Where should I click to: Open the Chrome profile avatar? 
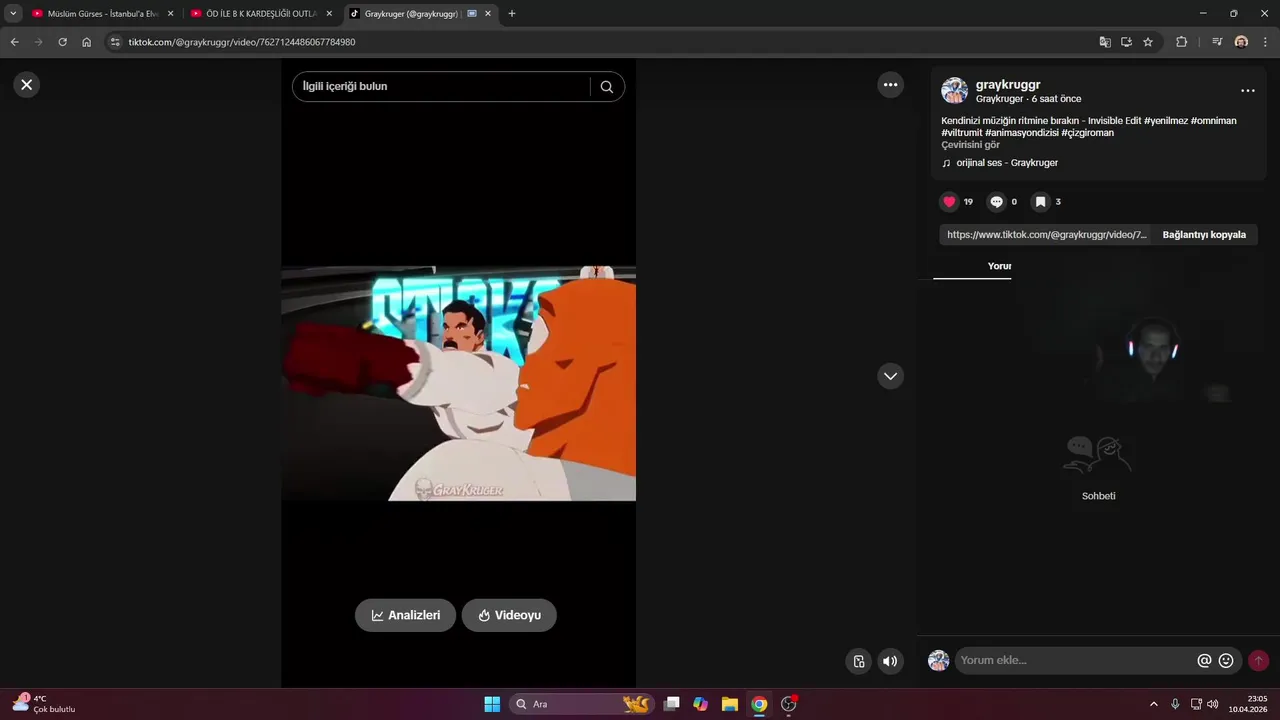(1241, 42)
